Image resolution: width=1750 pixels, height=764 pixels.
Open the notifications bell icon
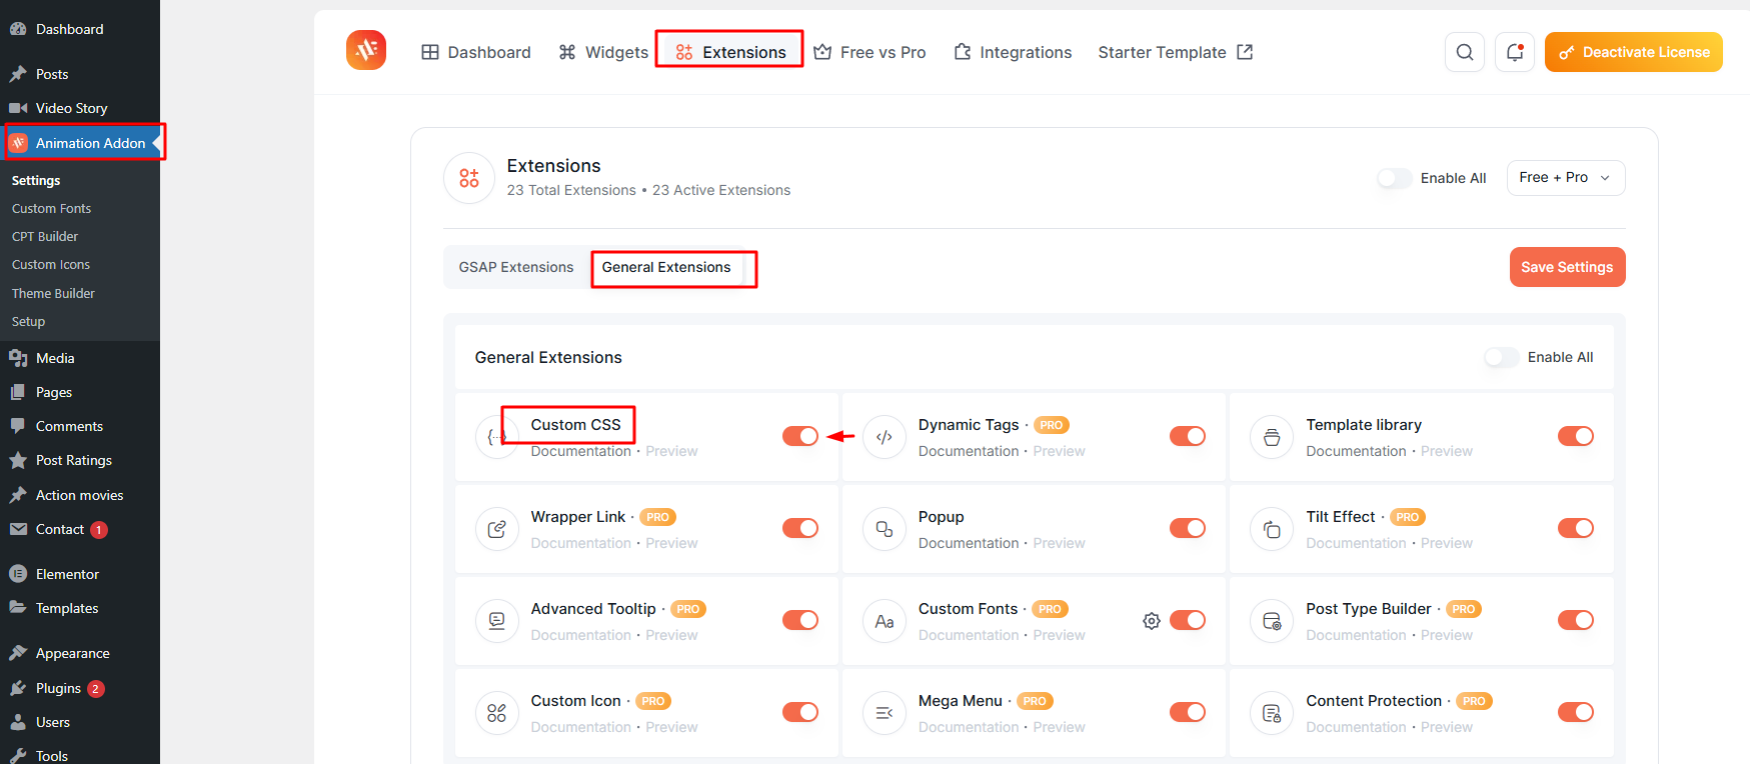tap(1515, 52)
